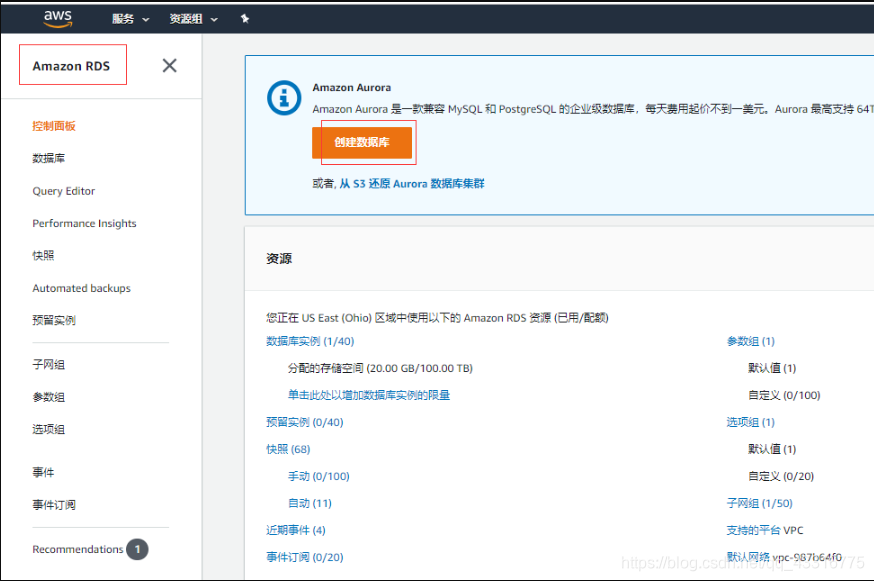Click the 创建数据库 button
Image resolution: width=874 pixels, height=581 pixels.
coord(363,143)
